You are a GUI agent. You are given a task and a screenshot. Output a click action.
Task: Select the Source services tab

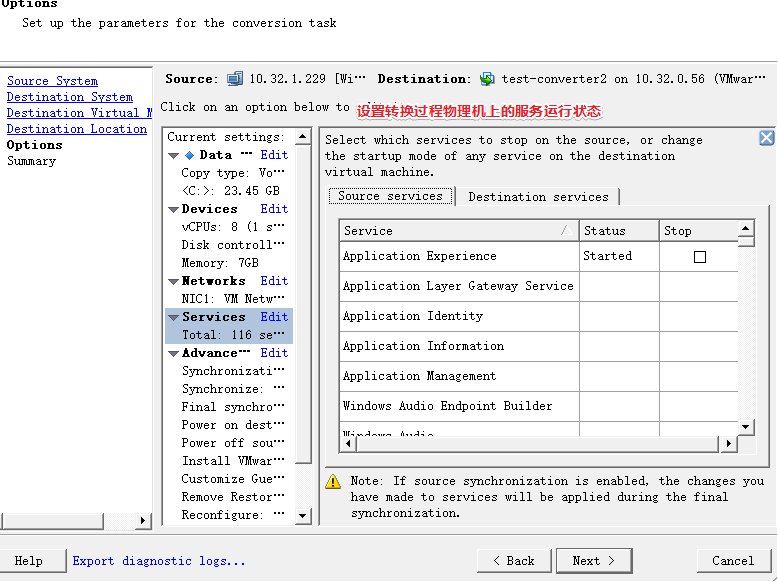pyautogui.click(x=390, y=197)
